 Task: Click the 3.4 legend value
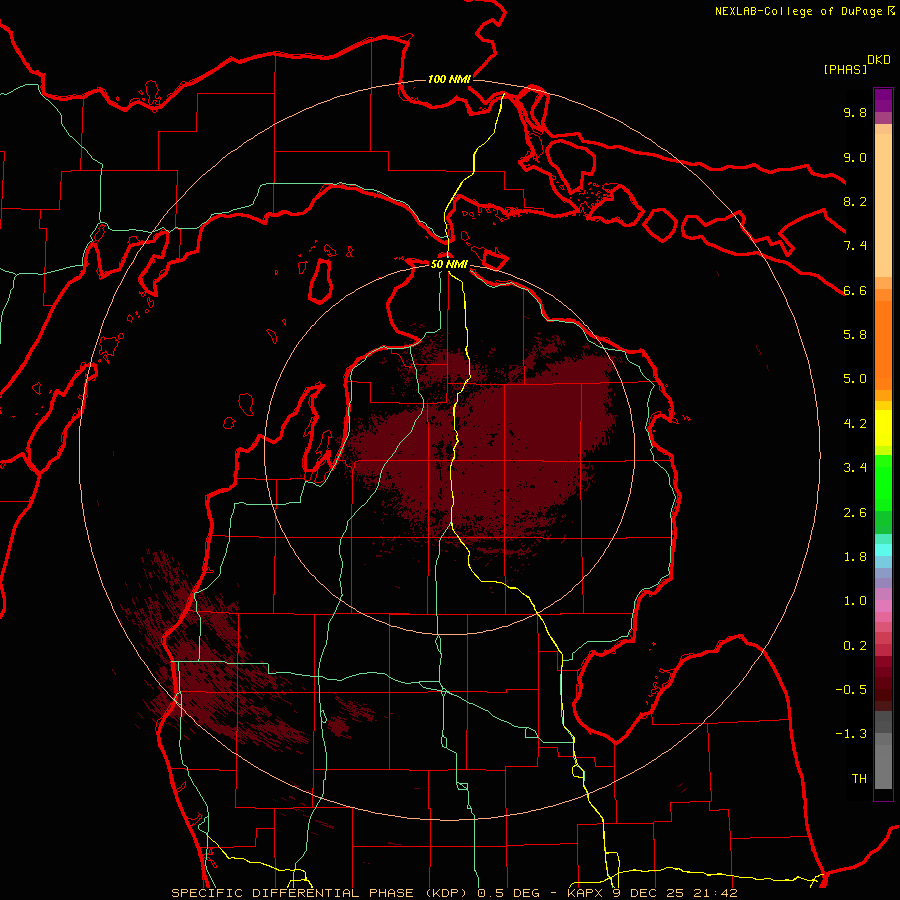[x=855, y=468]
